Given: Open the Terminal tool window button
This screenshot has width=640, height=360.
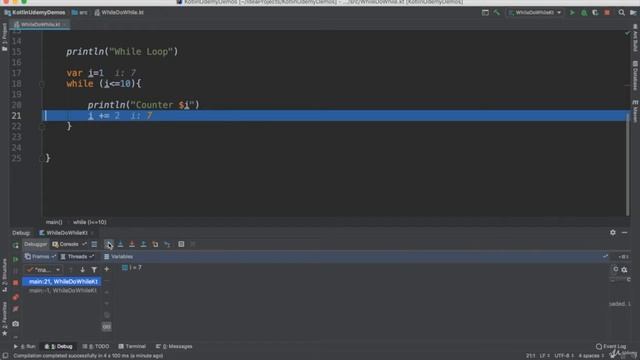Looking at the screenshot, I should (132, 347).
